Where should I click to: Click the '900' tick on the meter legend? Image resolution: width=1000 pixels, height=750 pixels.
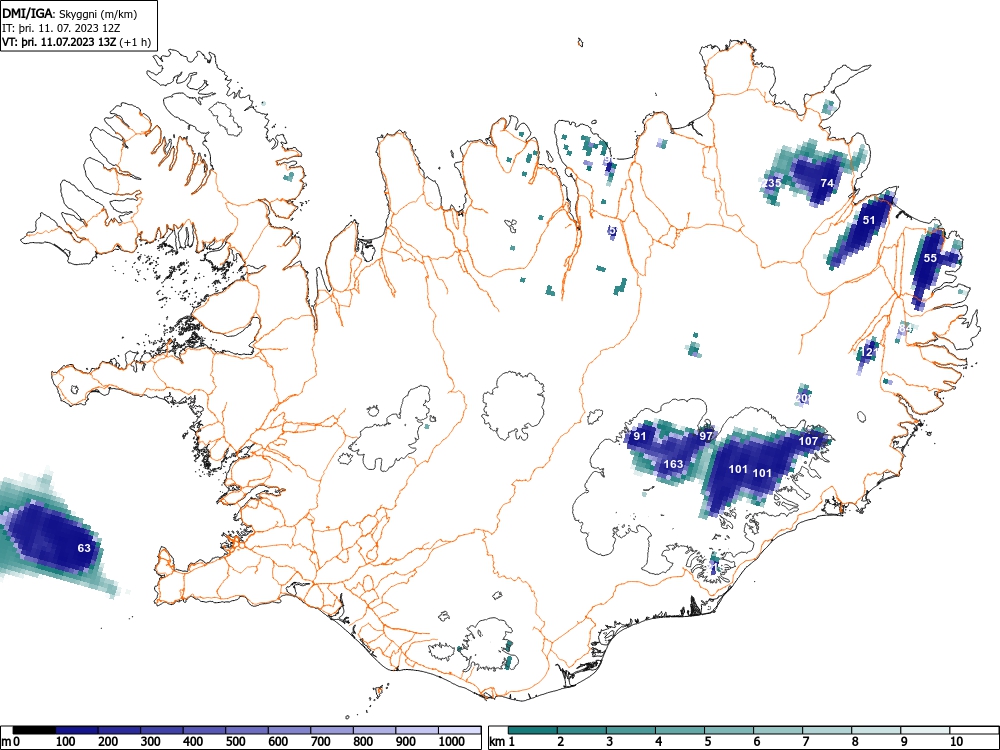click(406, 742)
